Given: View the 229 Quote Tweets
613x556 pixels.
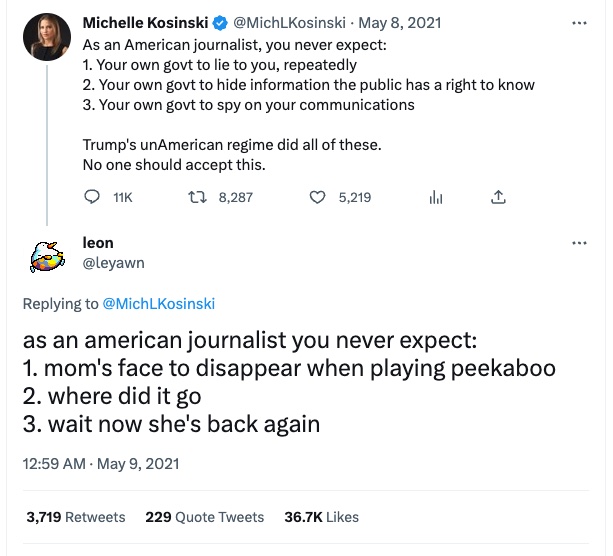Looking at the screenshot, I should click(205, 517).
